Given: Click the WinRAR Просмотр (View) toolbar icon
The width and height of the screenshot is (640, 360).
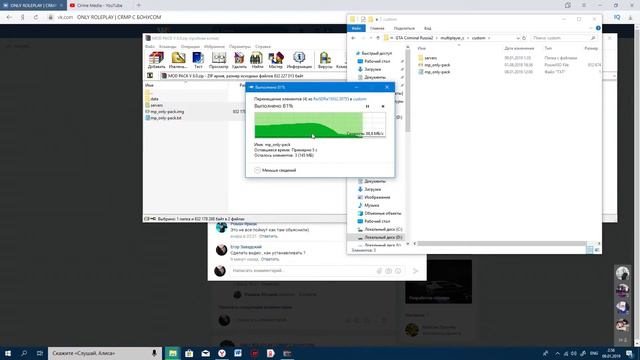Looking at the screenshot, I should click(x=218, y=60).
